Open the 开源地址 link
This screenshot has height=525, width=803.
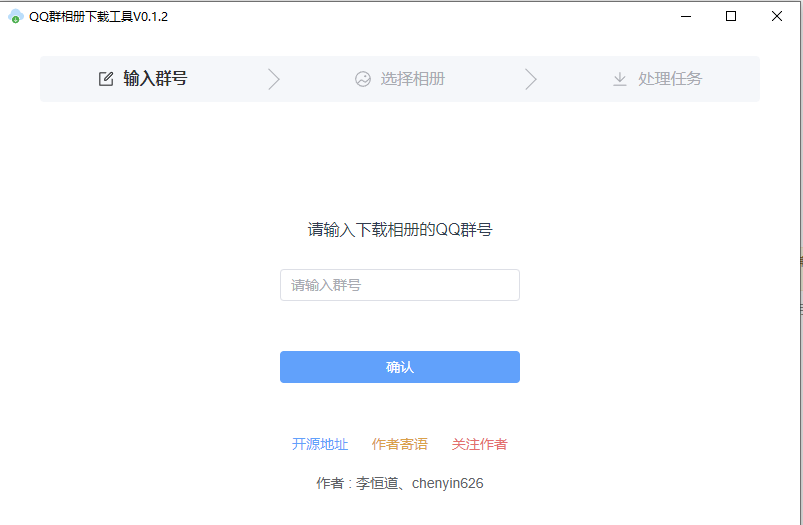click(x=320, y=444)
